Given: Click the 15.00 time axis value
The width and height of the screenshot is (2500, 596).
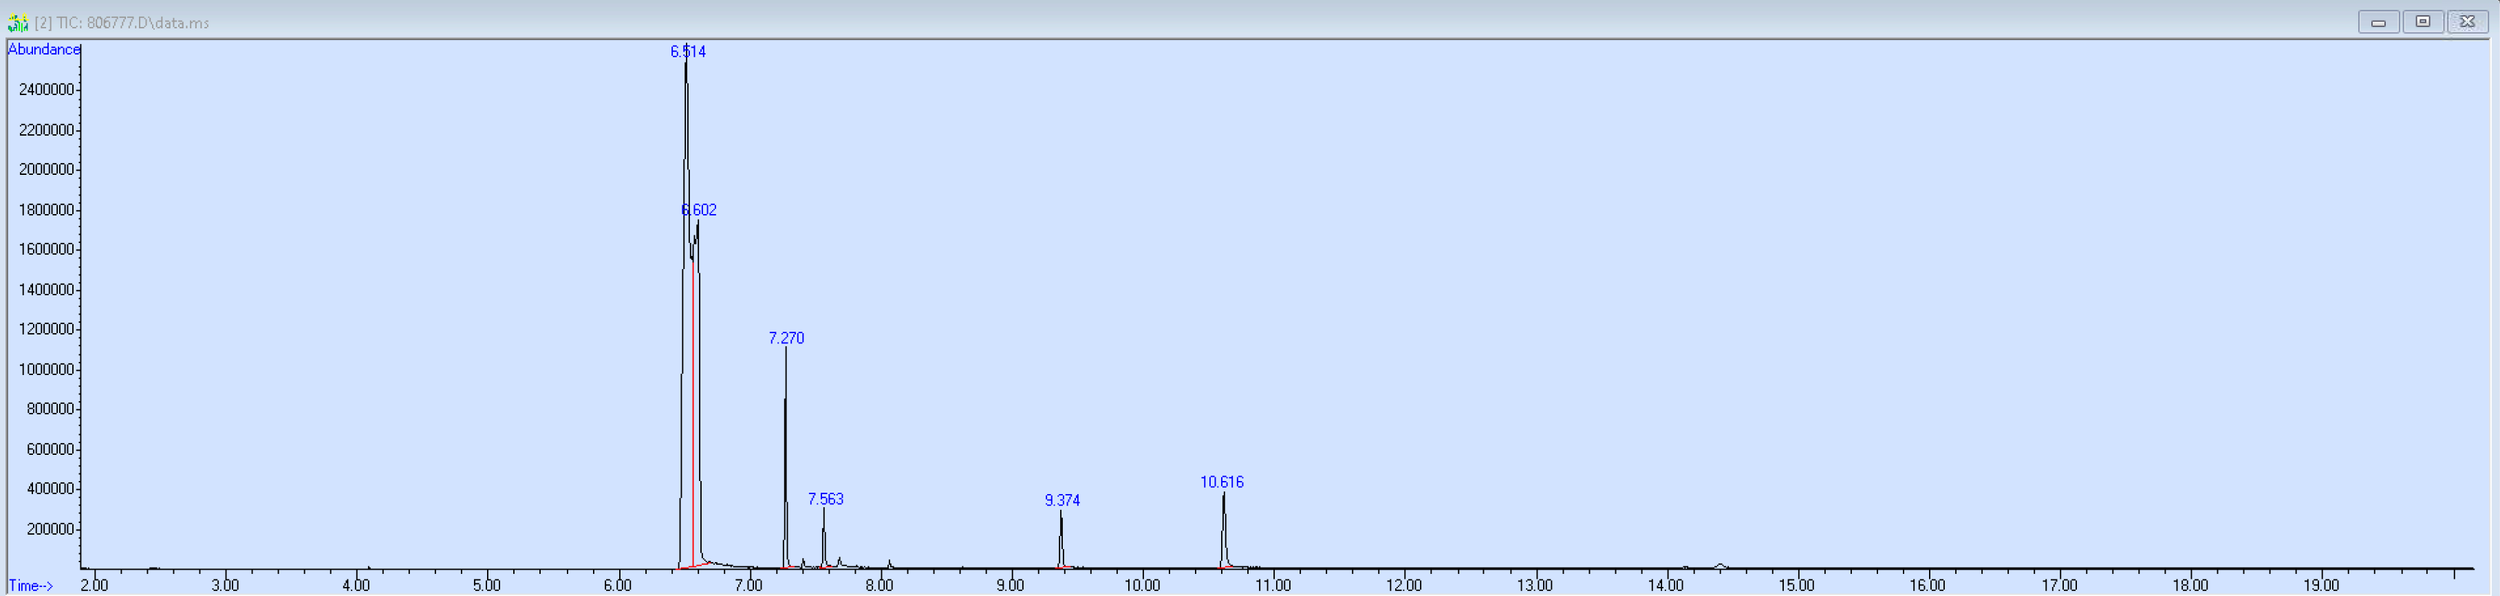Looking at the screenshot, I should (1797, 586).
